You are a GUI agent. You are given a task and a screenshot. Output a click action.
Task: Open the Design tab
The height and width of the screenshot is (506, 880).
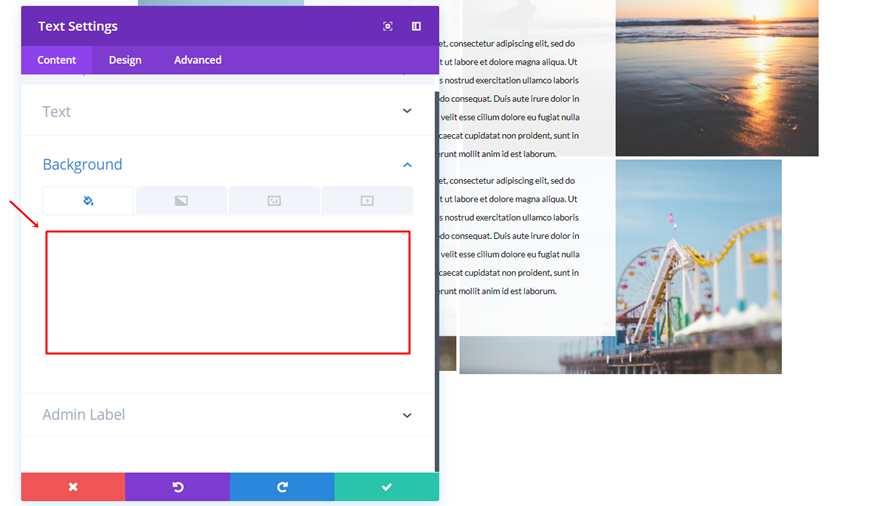pyautogui.click(x=125, y=60)
